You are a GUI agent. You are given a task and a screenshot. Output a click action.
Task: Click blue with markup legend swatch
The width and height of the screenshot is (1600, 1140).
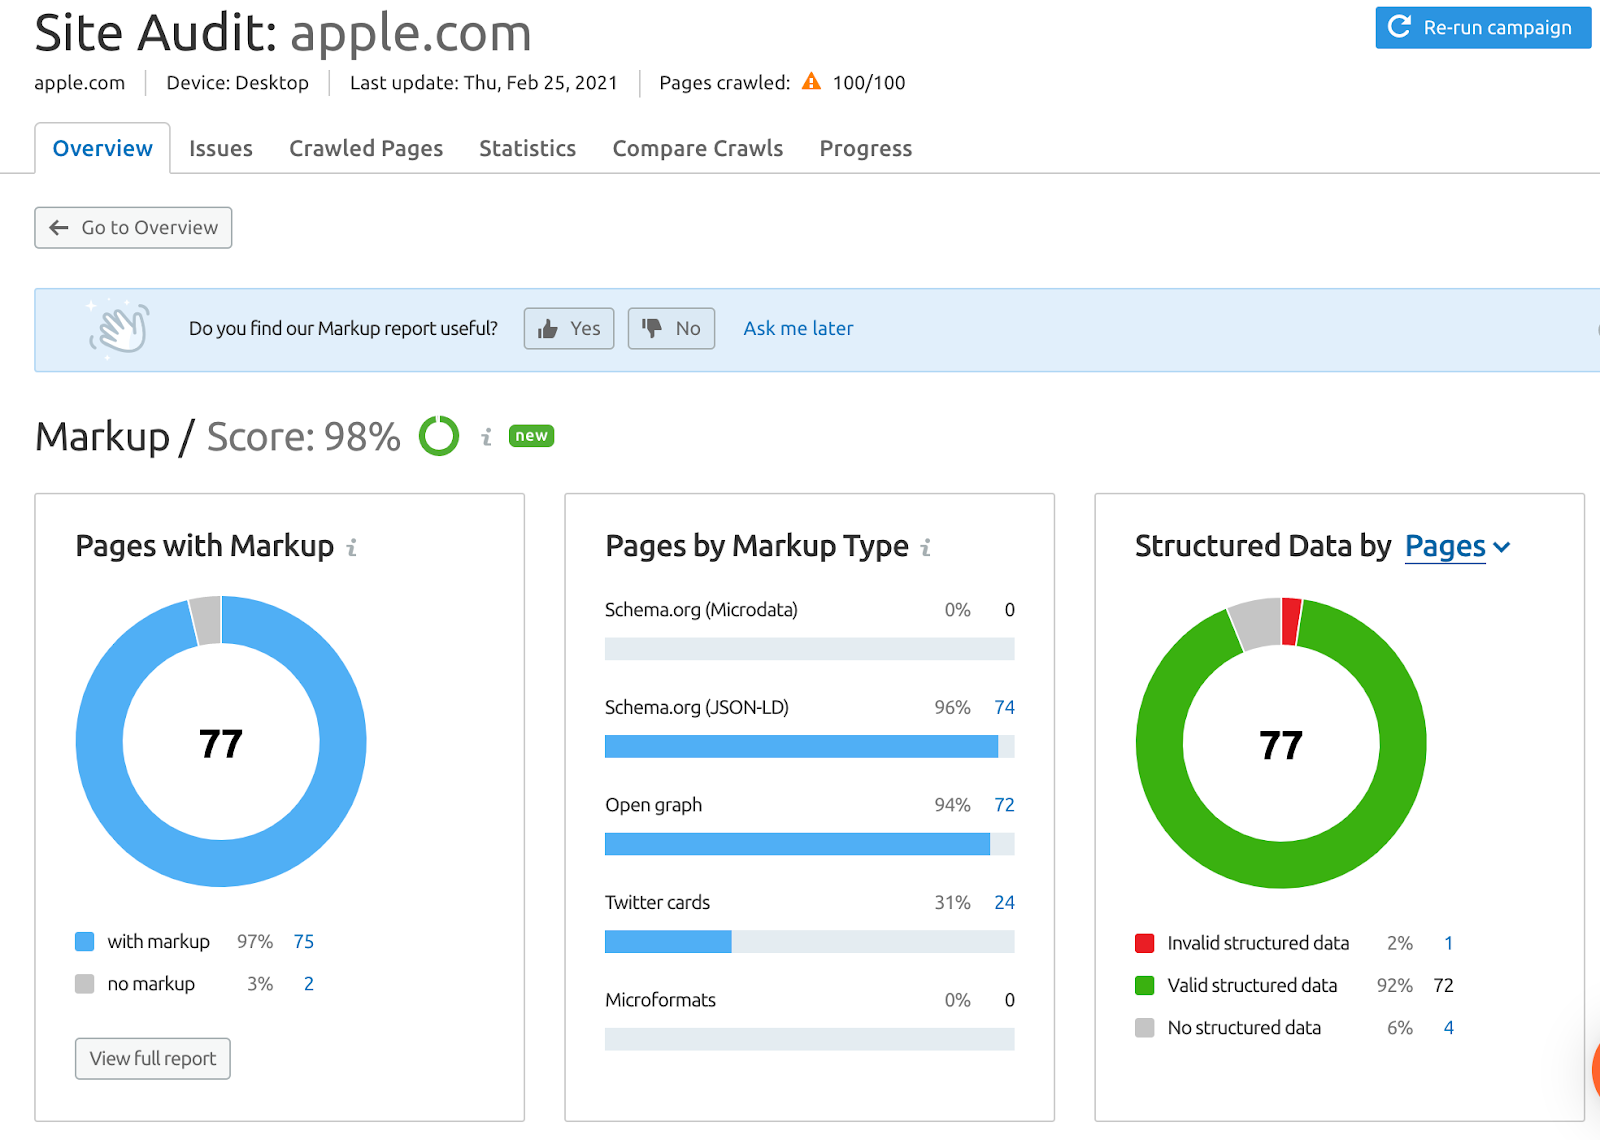point(85,941)
